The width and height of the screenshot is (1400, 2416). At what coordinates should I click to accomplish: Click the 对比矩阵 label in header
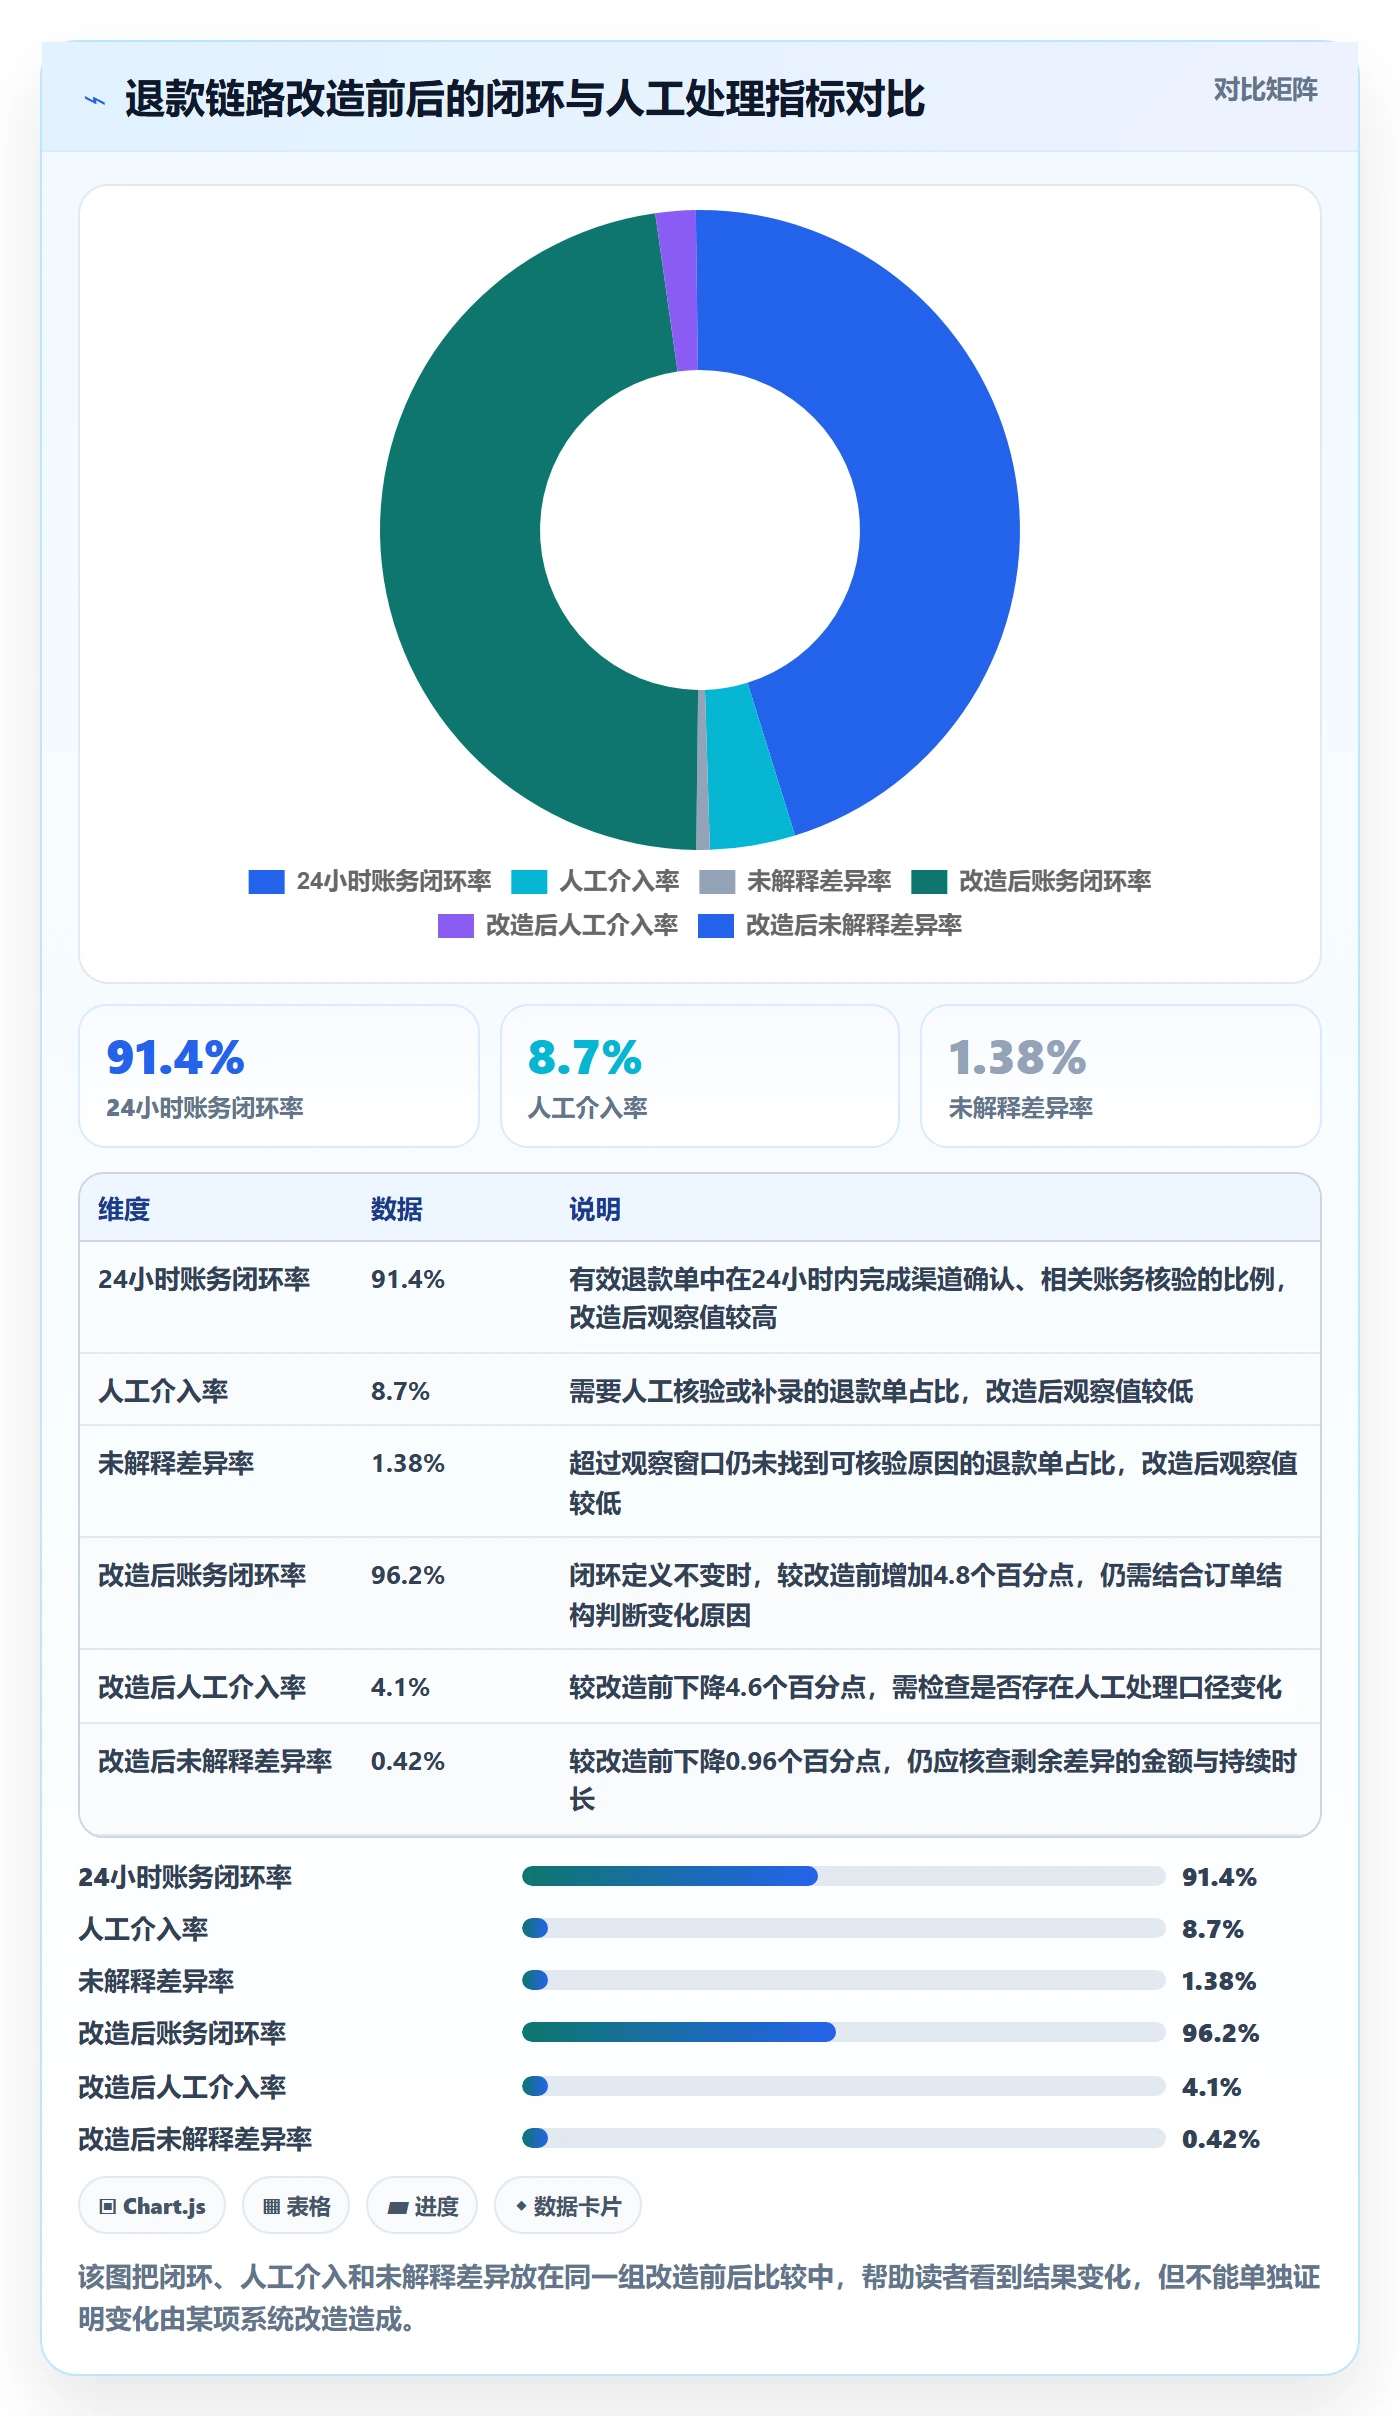(x=1265, y=90)
